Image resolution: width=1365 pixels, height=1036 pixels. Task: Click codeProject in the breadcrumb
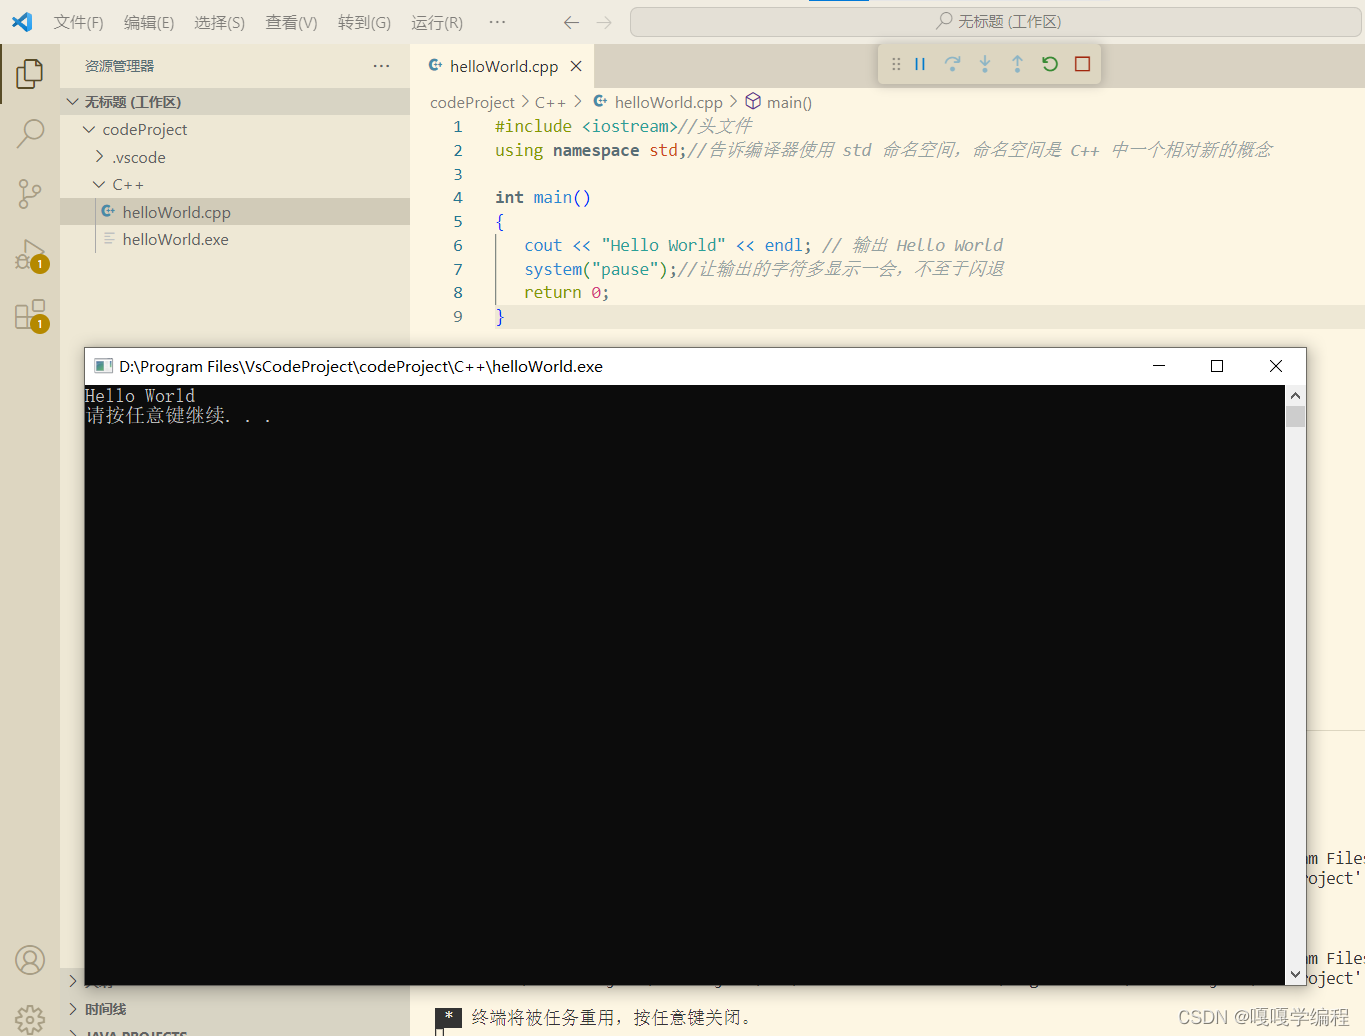click(x=472, y=102)
